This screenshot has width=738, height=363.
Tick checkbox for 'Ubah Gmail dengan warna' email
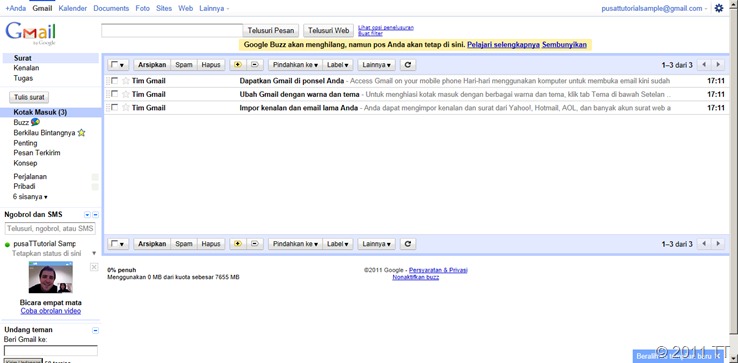pyautogui.click(x=114, y=94)
